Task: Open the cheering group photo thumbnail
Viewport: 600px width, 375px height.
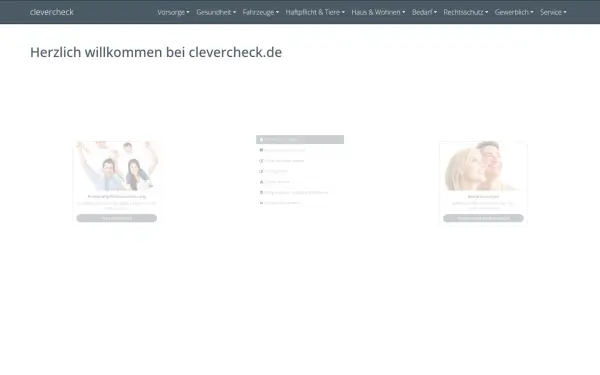Action: pyautogui.click(x=117, y=166)
